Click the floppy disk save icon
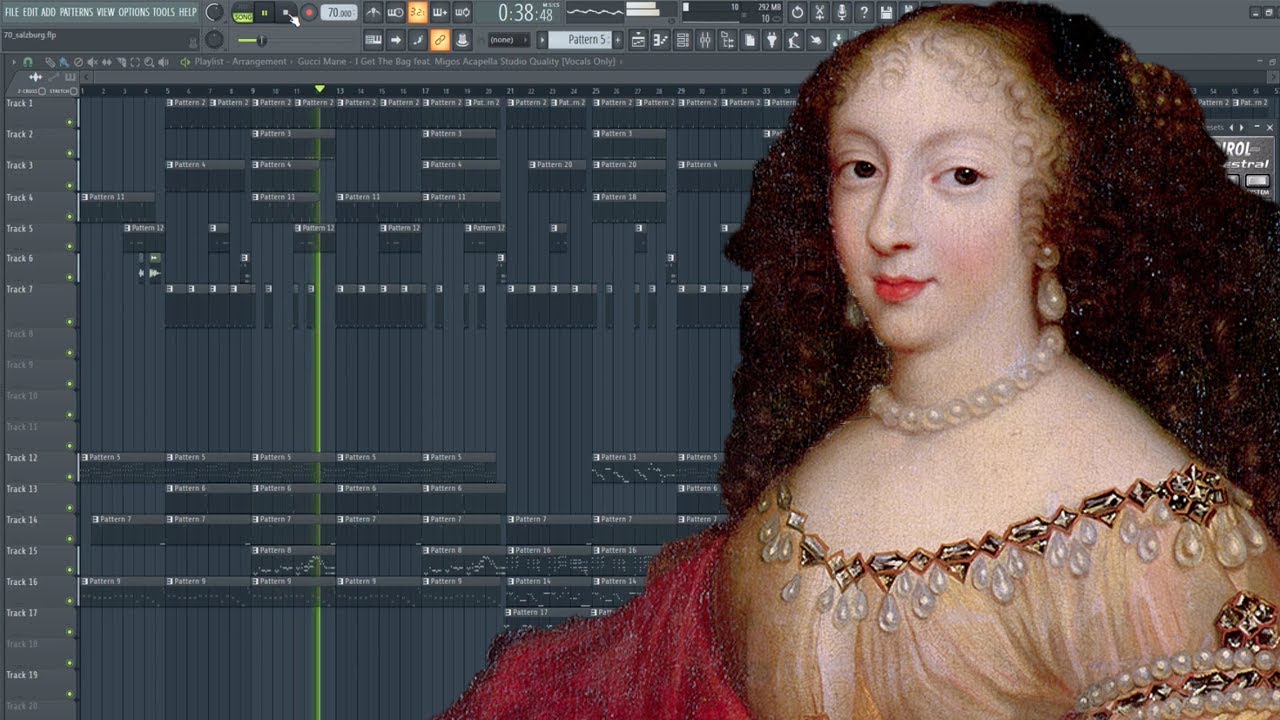 886,13
